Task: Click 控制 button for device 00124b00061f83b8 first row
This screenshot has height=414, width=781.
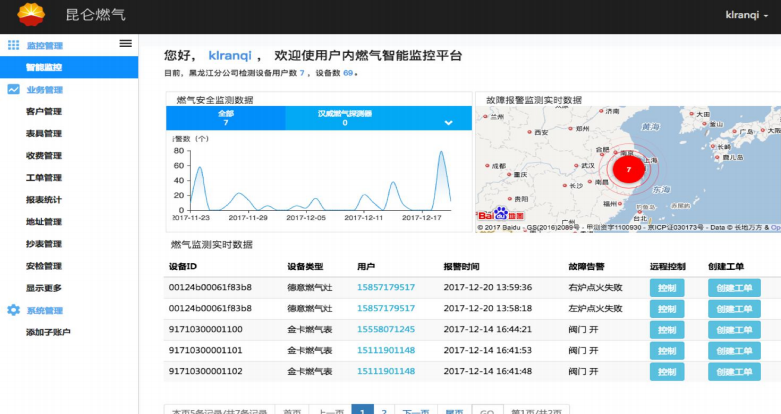Action: pyautogui.click(x=667, y=288)
